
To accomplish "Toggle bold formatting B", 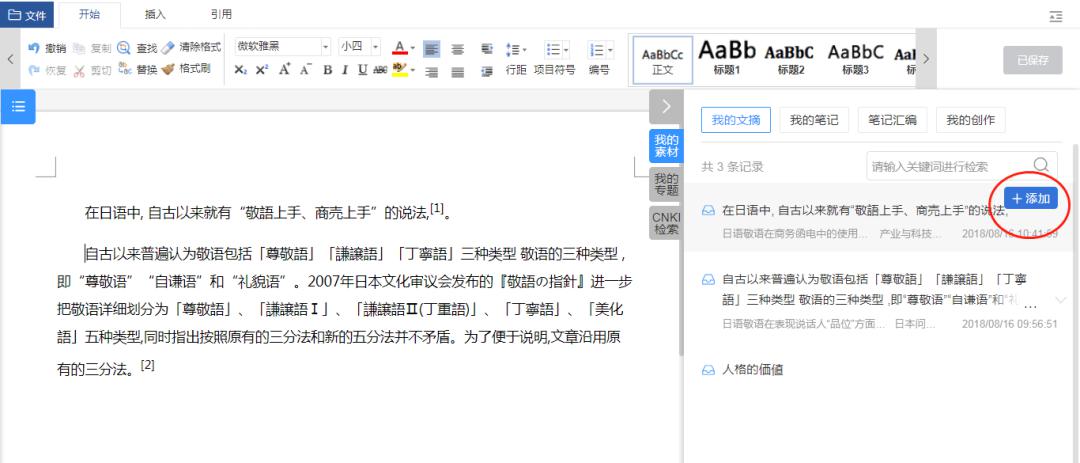I will [x=327, y=70].
